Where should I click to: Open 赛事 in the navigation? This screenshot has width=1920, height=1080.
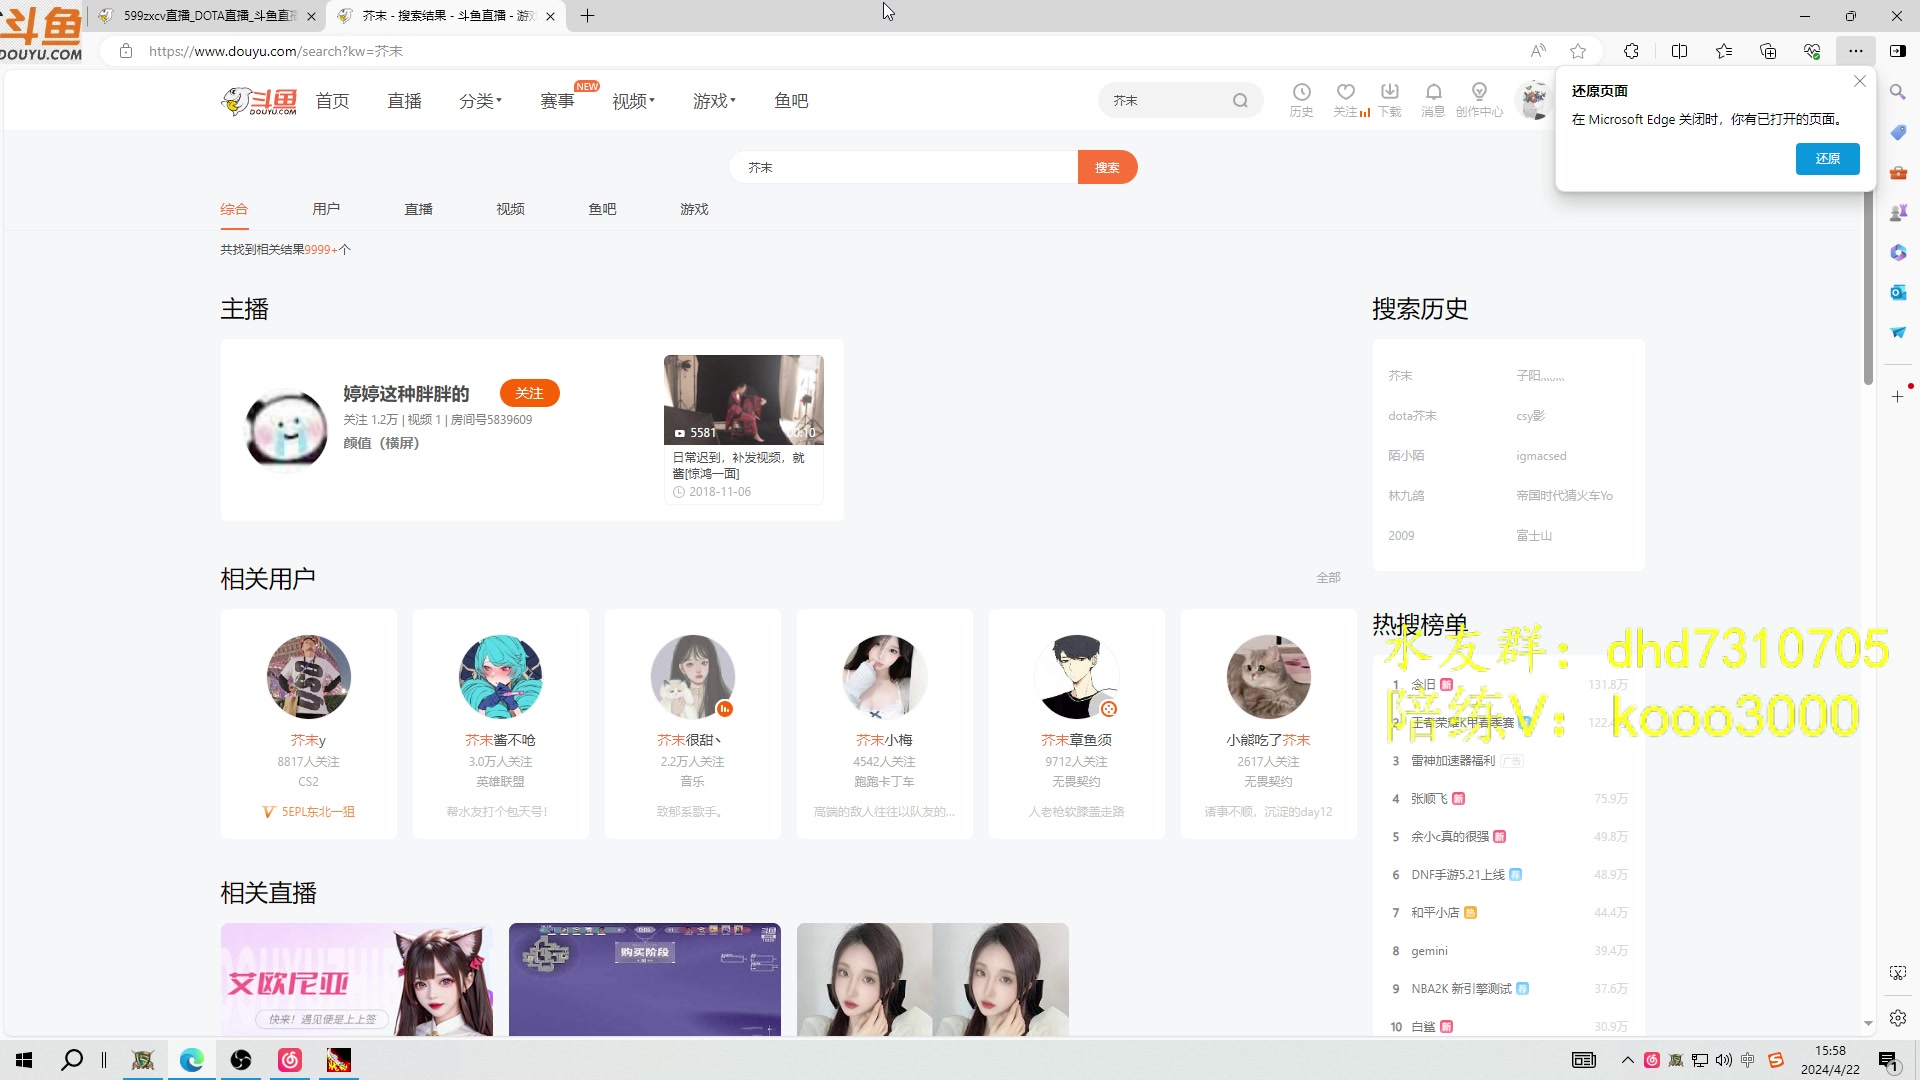tap(557, 101)
